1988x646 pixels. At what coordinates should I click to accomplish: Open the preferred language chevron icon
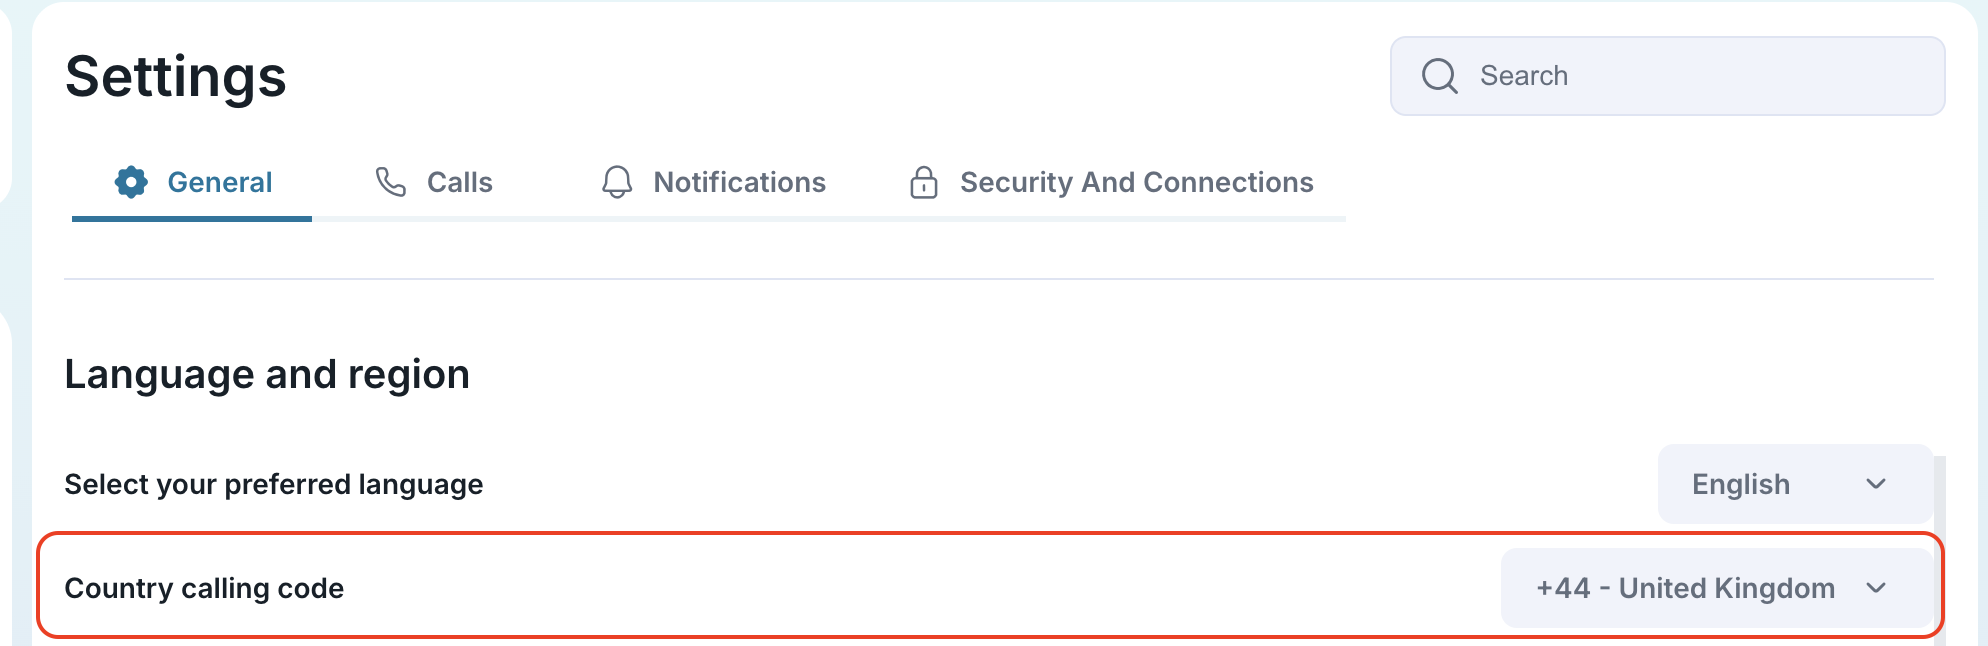pos(1876,484)
